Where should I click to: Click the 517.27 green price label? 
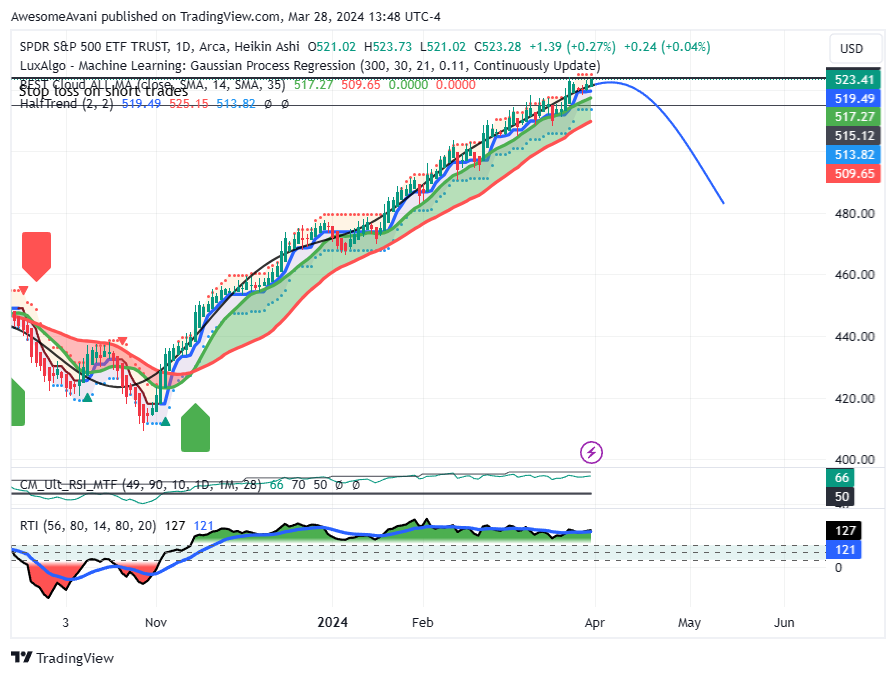tap(854, 117)
